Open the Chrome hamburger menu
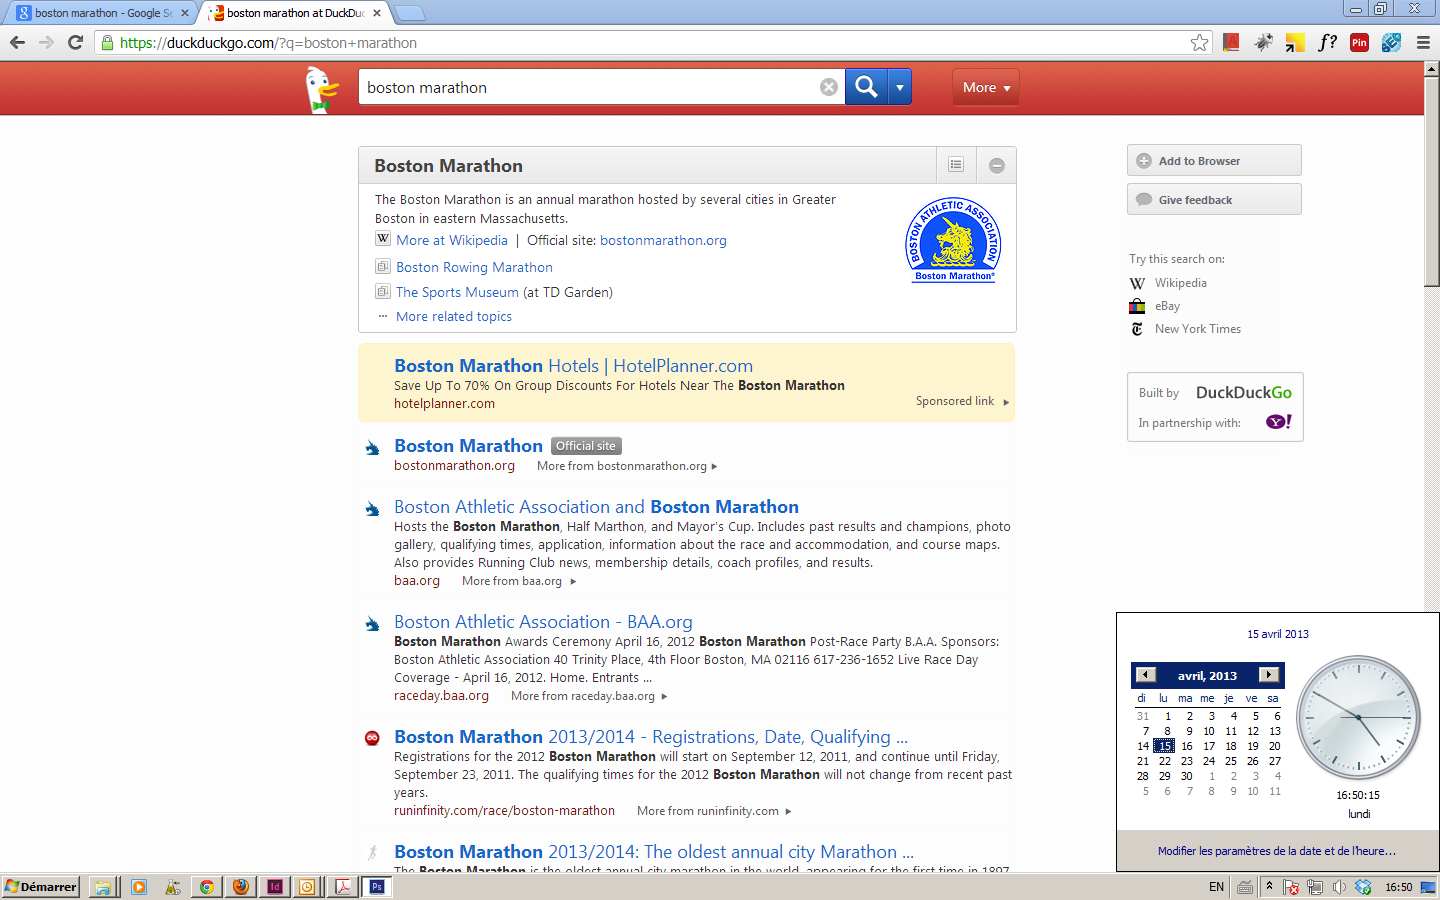 pyautogui.click(x=1423, y=42)
